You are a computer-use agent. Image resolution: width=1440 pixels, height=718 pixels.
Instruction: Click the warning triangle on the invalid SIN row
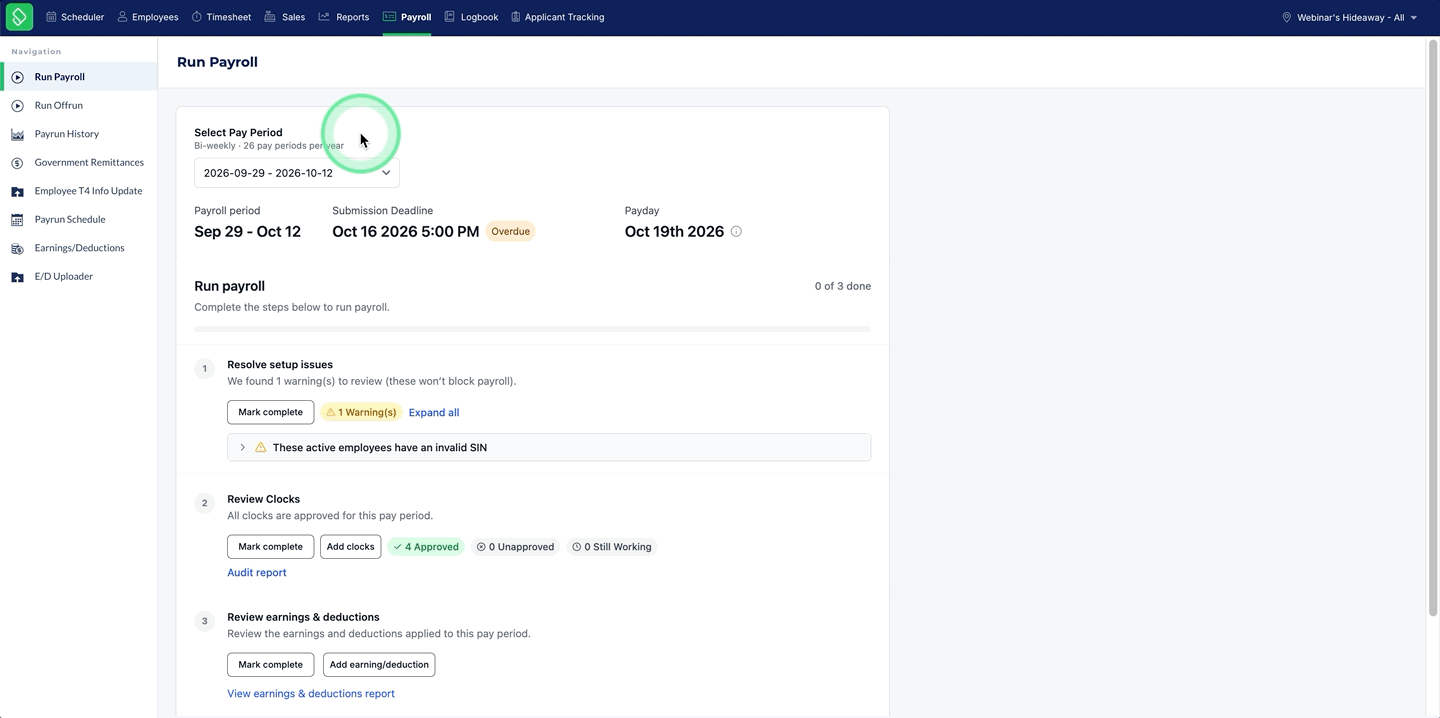click(261, 448)
